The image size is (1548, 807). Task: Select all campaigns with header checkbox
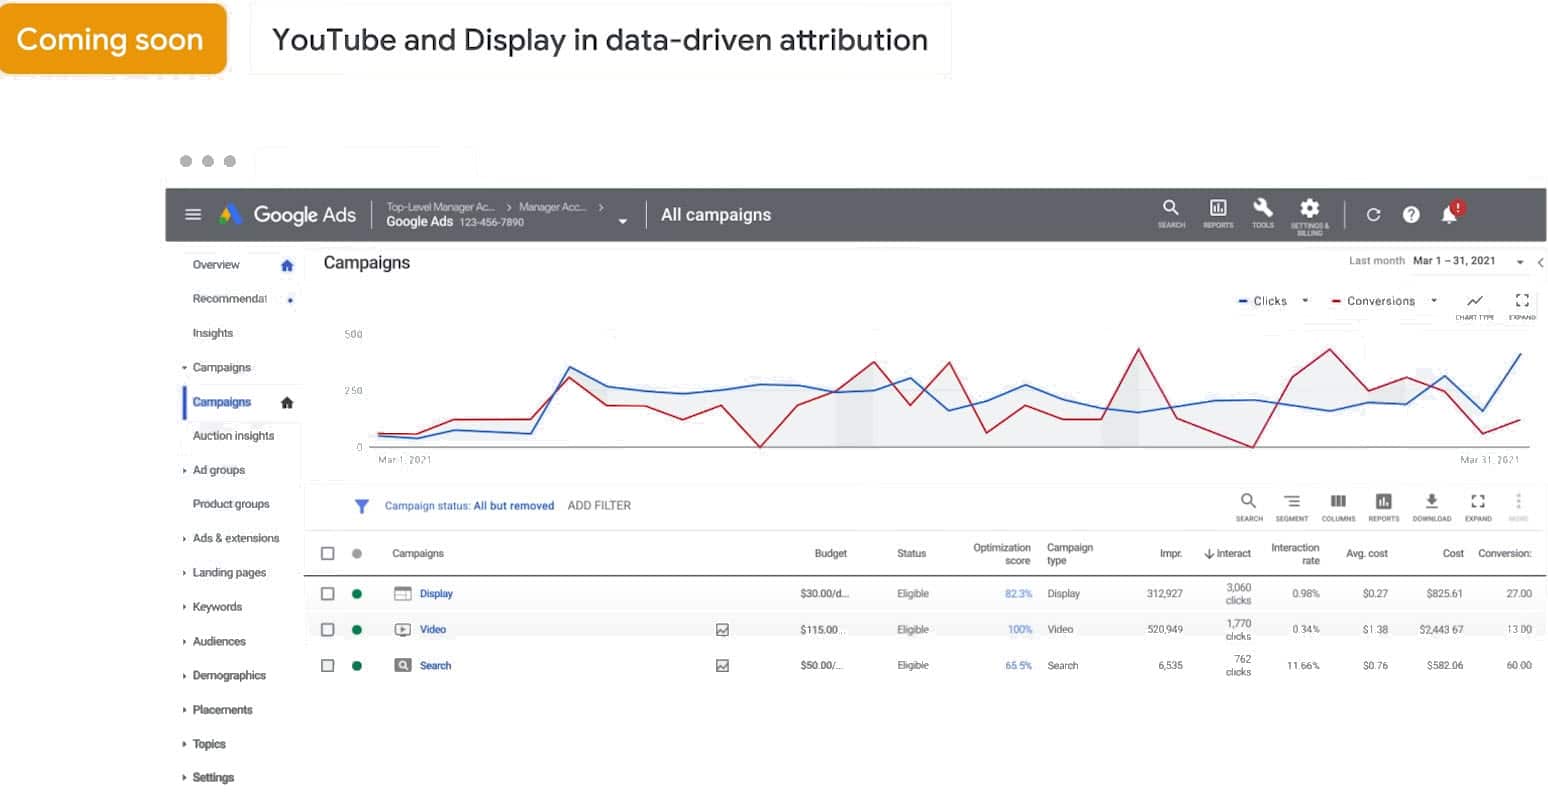click(327, 553)
